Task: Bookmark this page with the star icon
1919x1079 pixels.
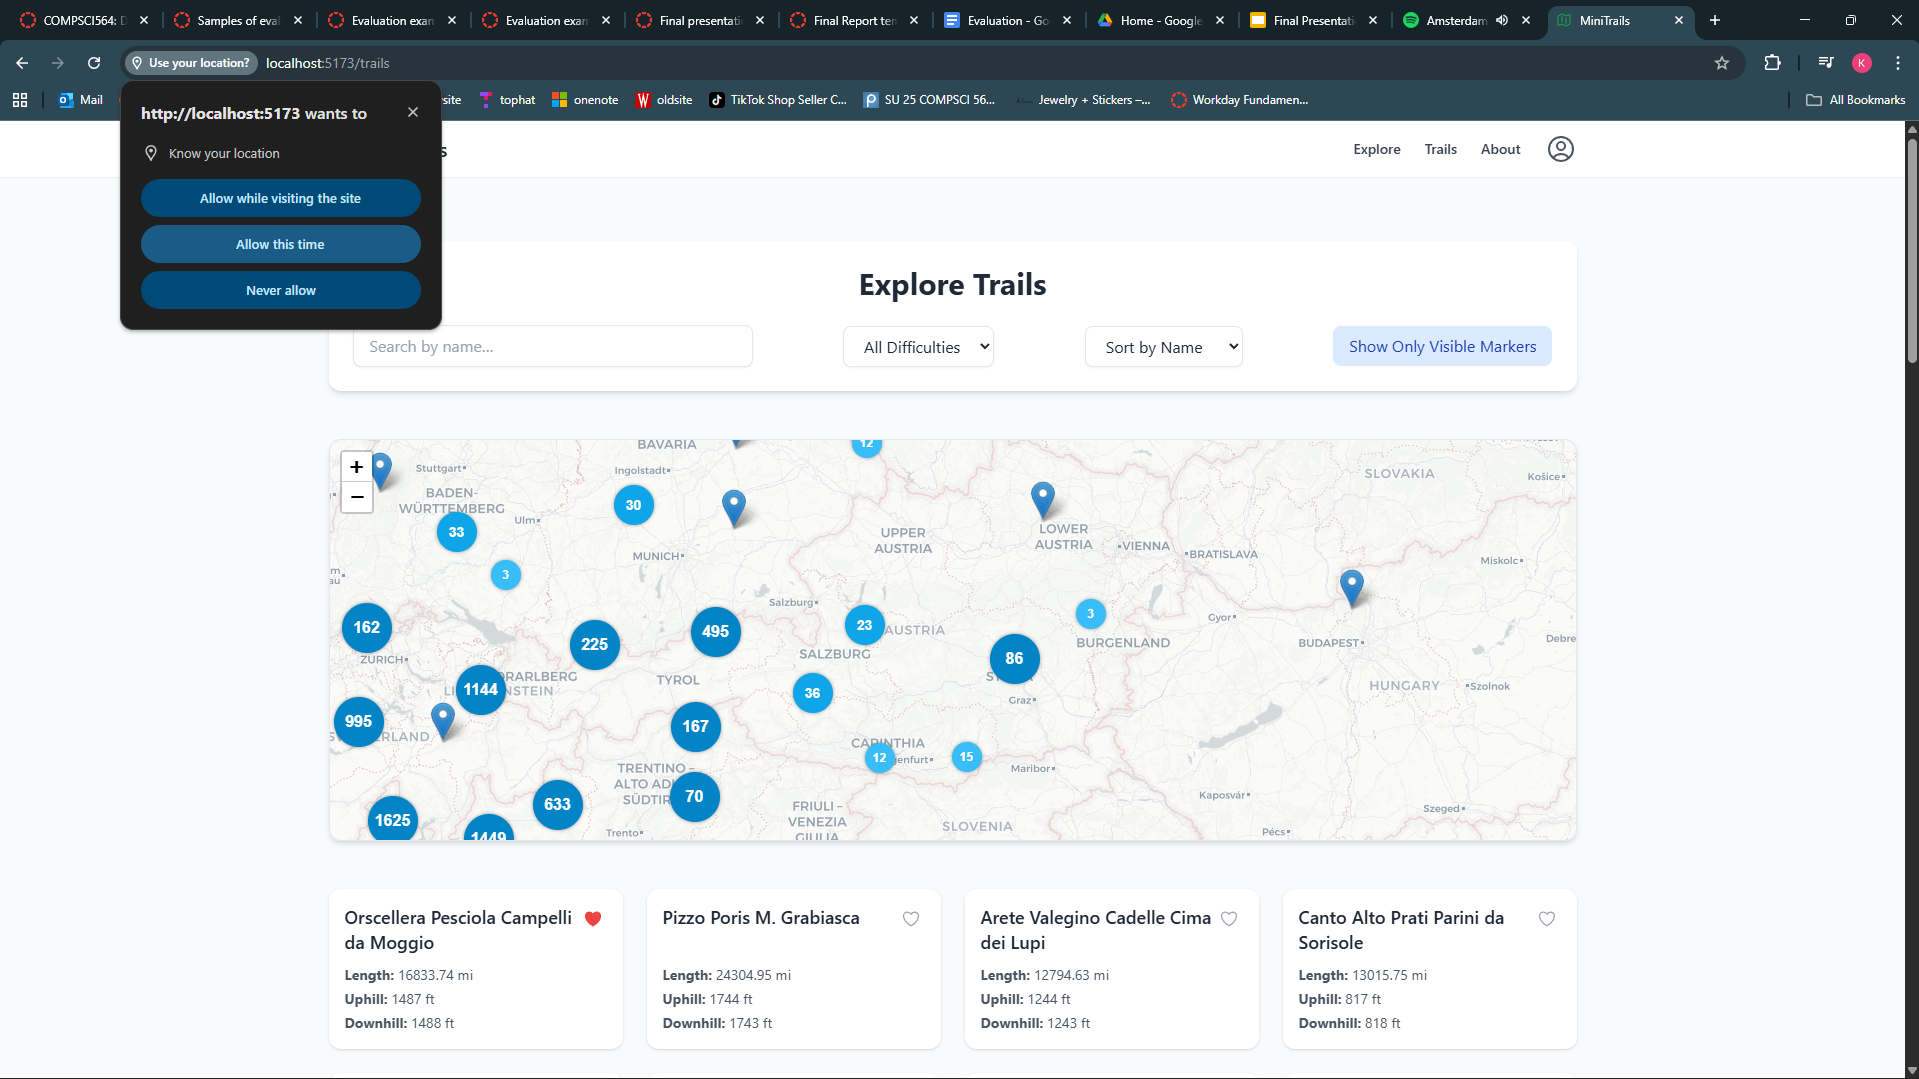Action: coord(1722,63)
